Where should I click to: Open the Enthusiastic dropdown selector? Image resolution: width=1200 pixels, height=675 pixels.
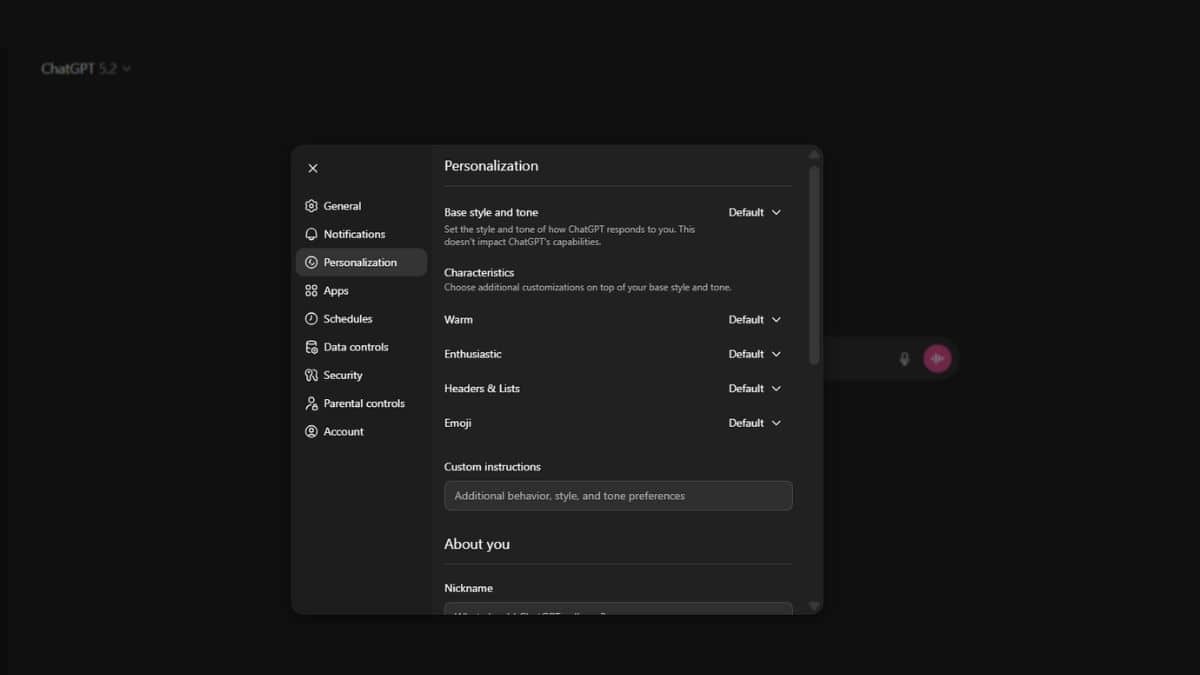pyautogui.click(x=755, y=354)
